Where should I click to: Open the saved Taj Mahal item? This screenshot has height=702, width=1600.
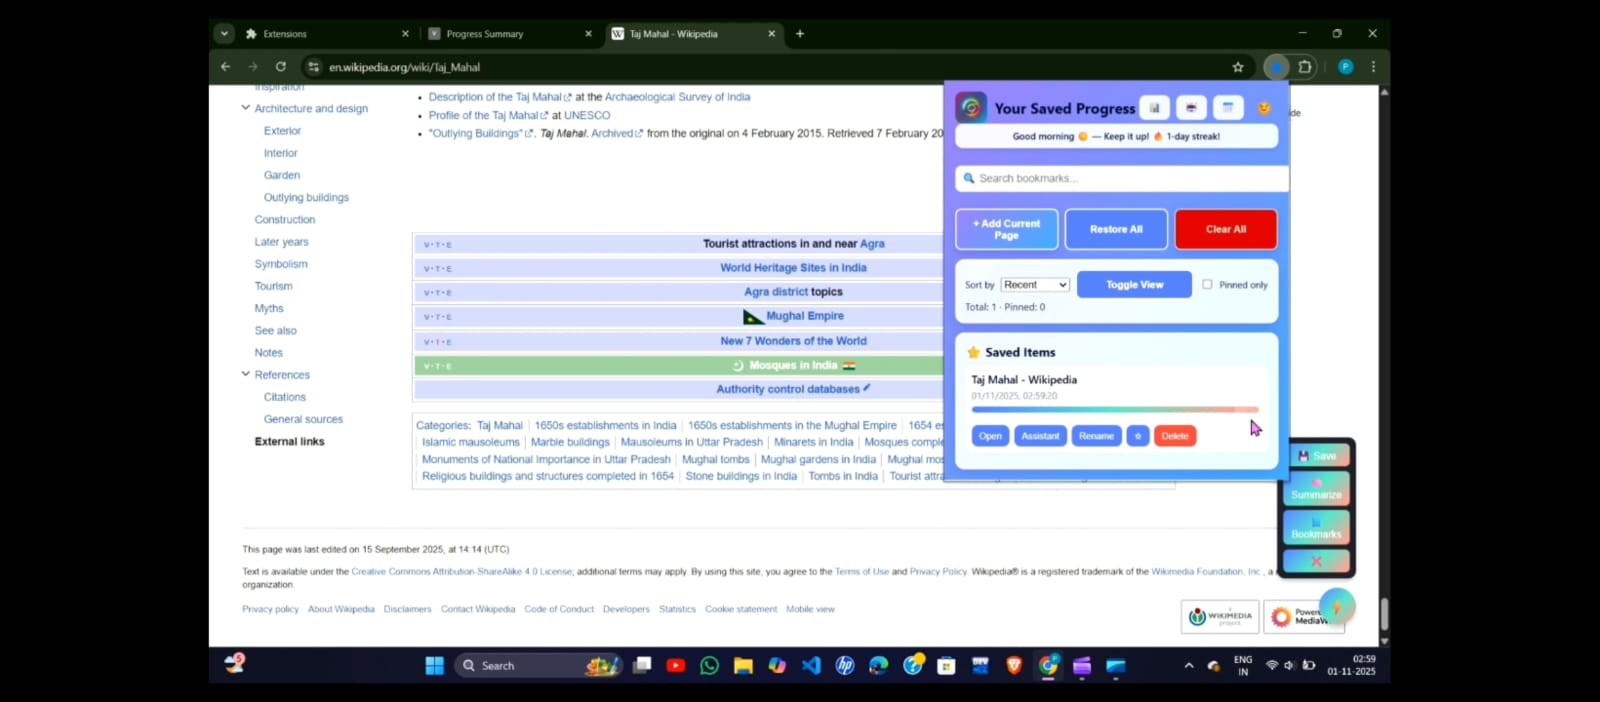(990, 436)
